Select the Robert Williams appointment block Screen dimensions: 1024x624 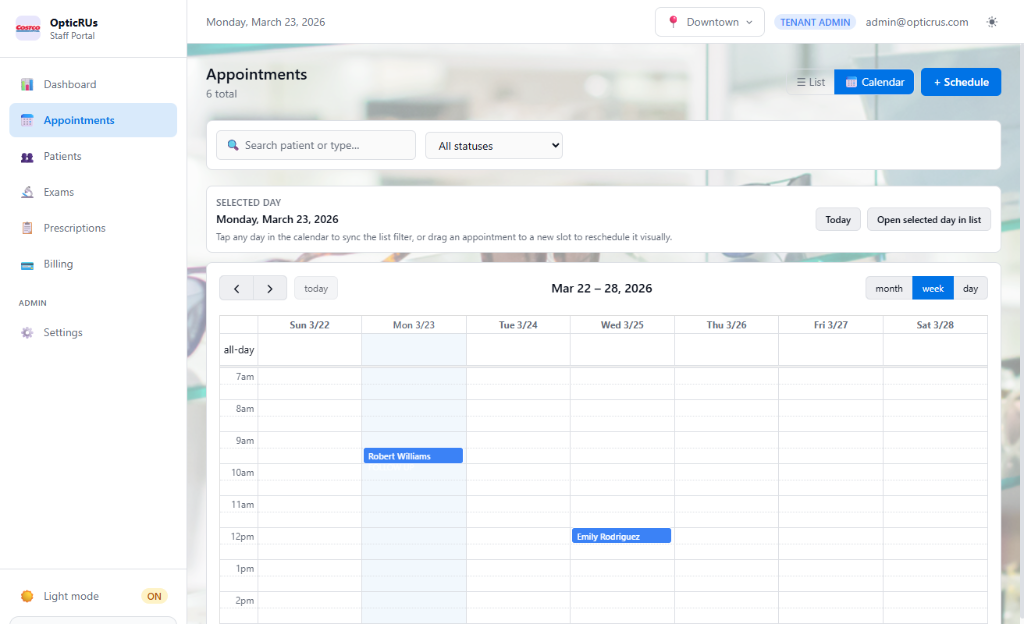tap(413, 455)
